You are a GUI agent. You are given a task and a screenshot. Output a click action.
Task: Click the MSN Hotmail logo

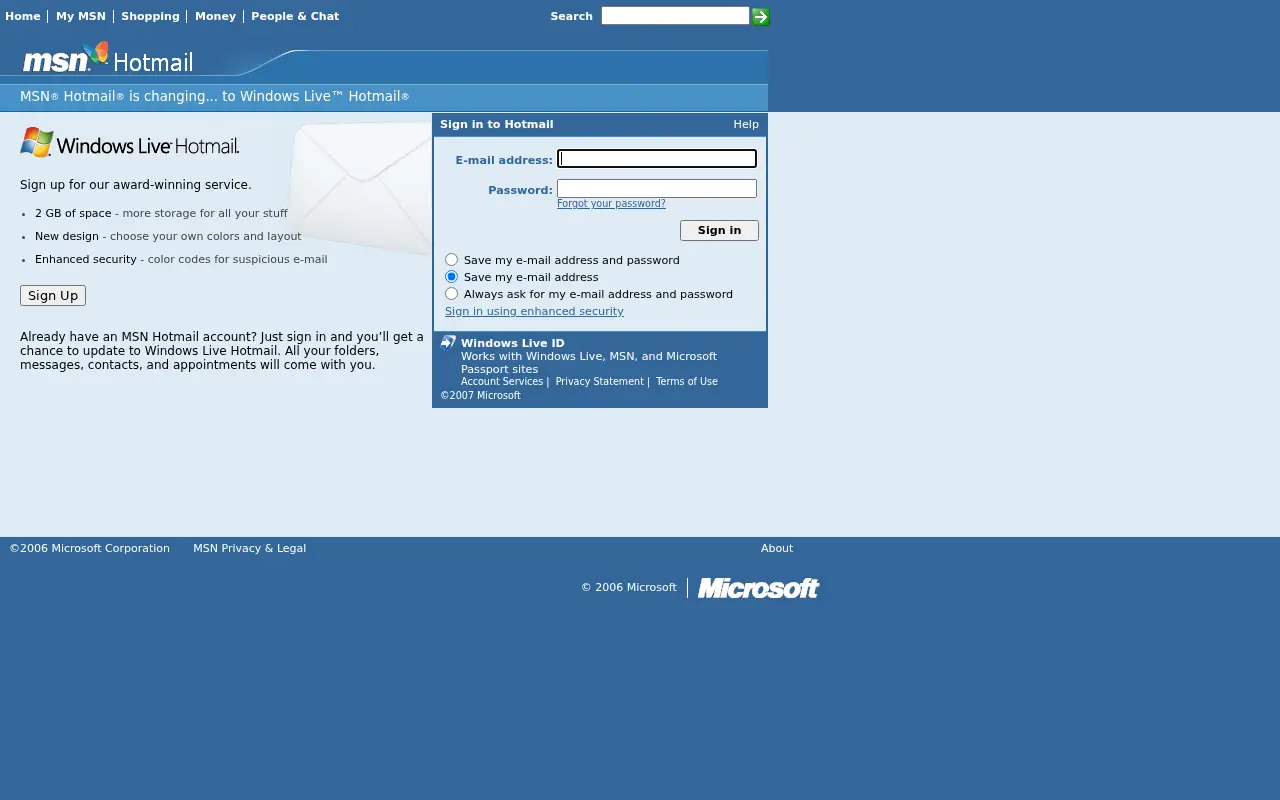108,58
